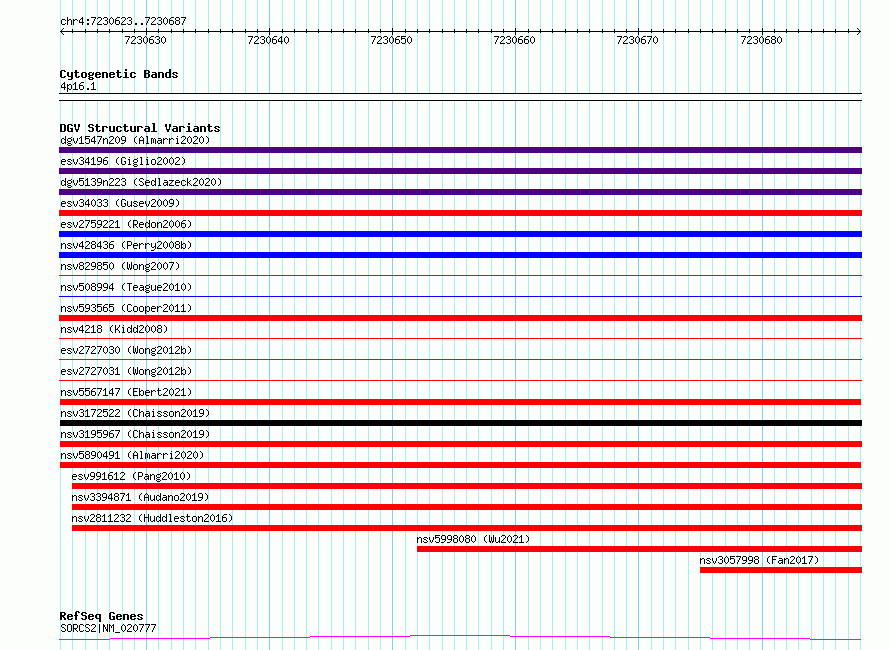This screenshot has height=650, width=890.
Task: Click the purple bar under esv34196
Action: click(460, 171)
